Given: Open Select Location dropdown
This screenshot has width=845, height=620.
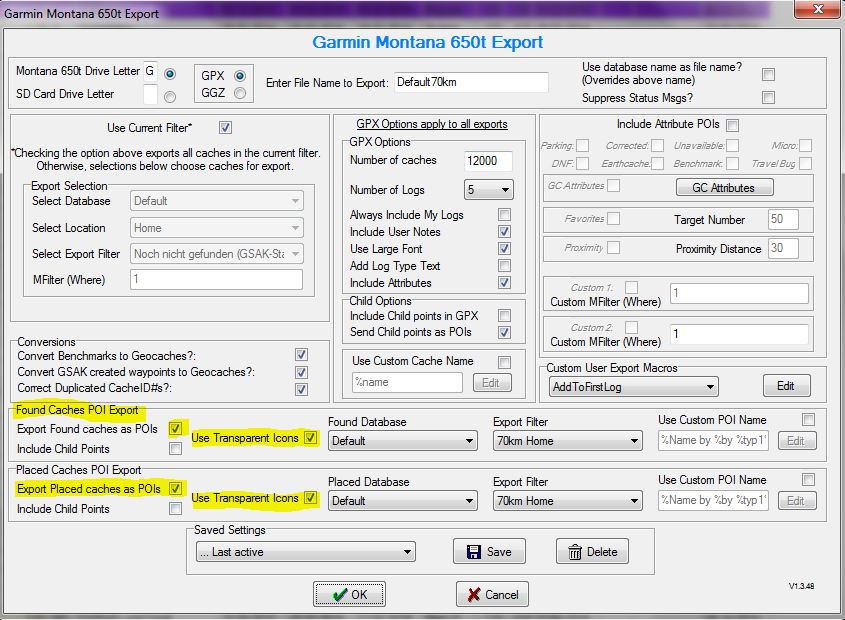Looking at the screenshot, I should 217,228.
